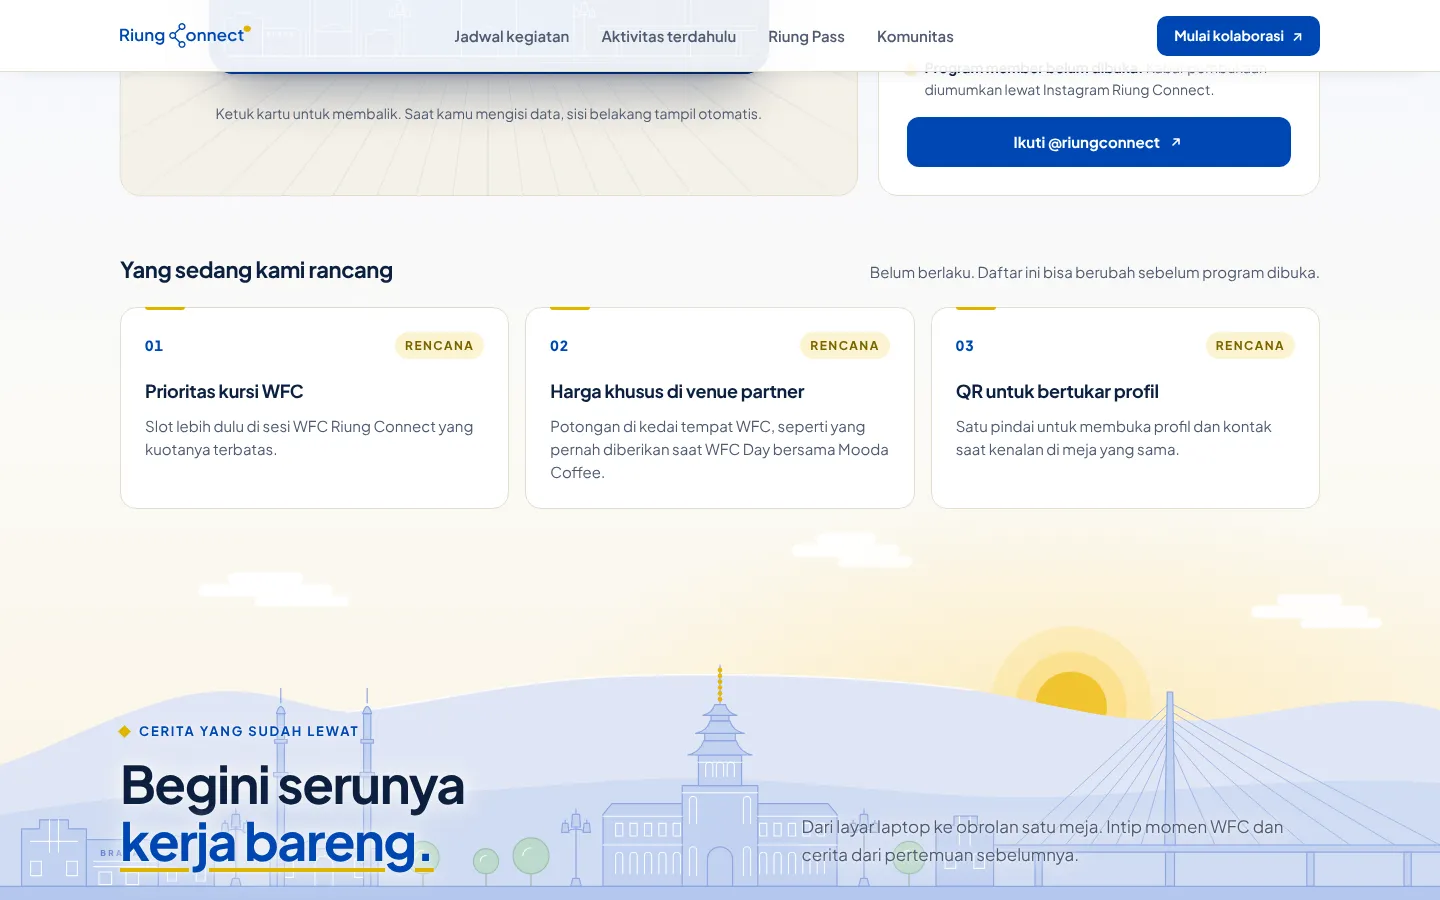Select the QR untuk bertukar profil title
The image size is (1440, 900).
coord(1057,392)
